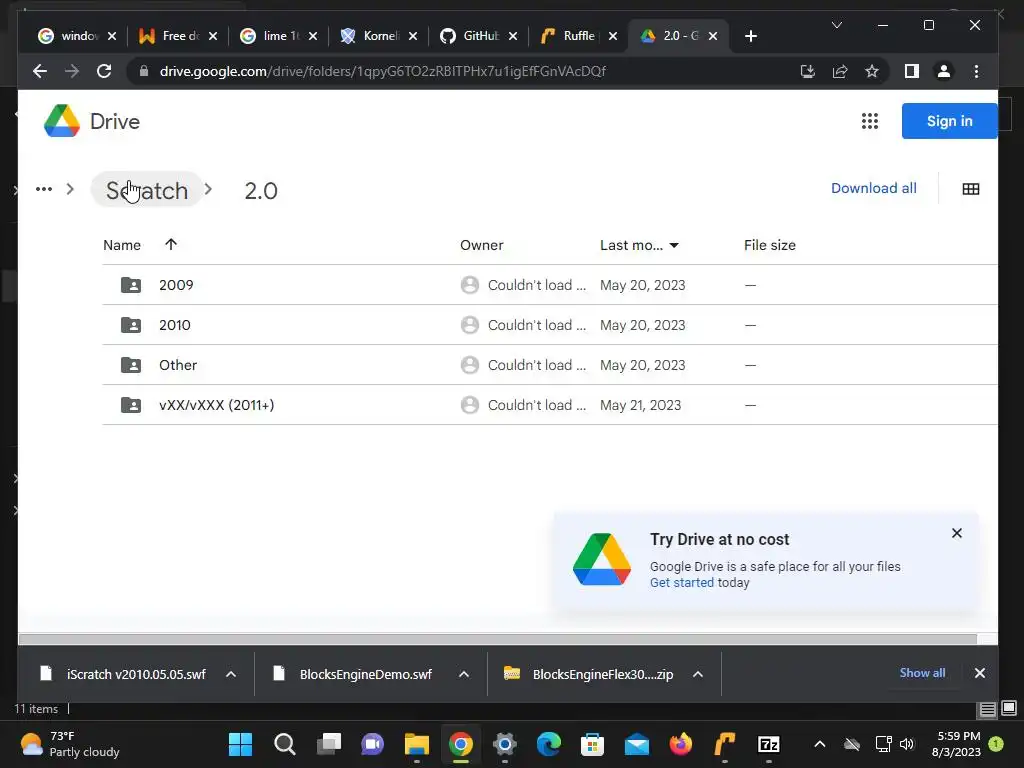Screen dimensions: 1024x768
Task: Open the 2009 folder
Action: tap(550, 285)
